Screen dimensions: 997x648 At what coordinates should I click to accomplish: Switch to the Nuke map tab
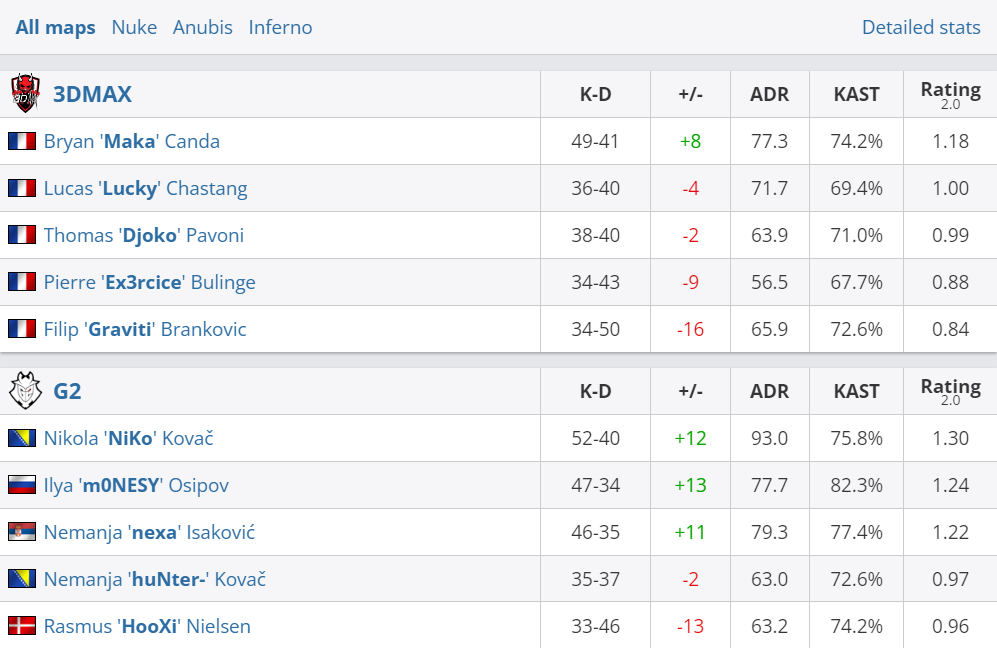(134, 27)
